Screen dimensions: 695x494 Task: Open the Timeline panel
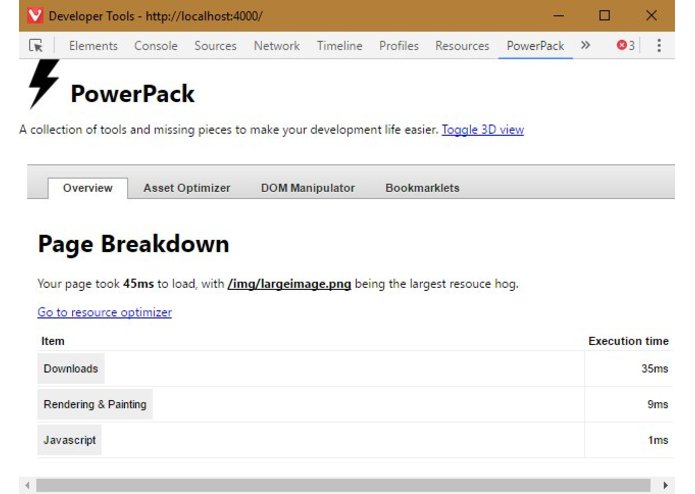pyautogui.click(x=340, y=46)
